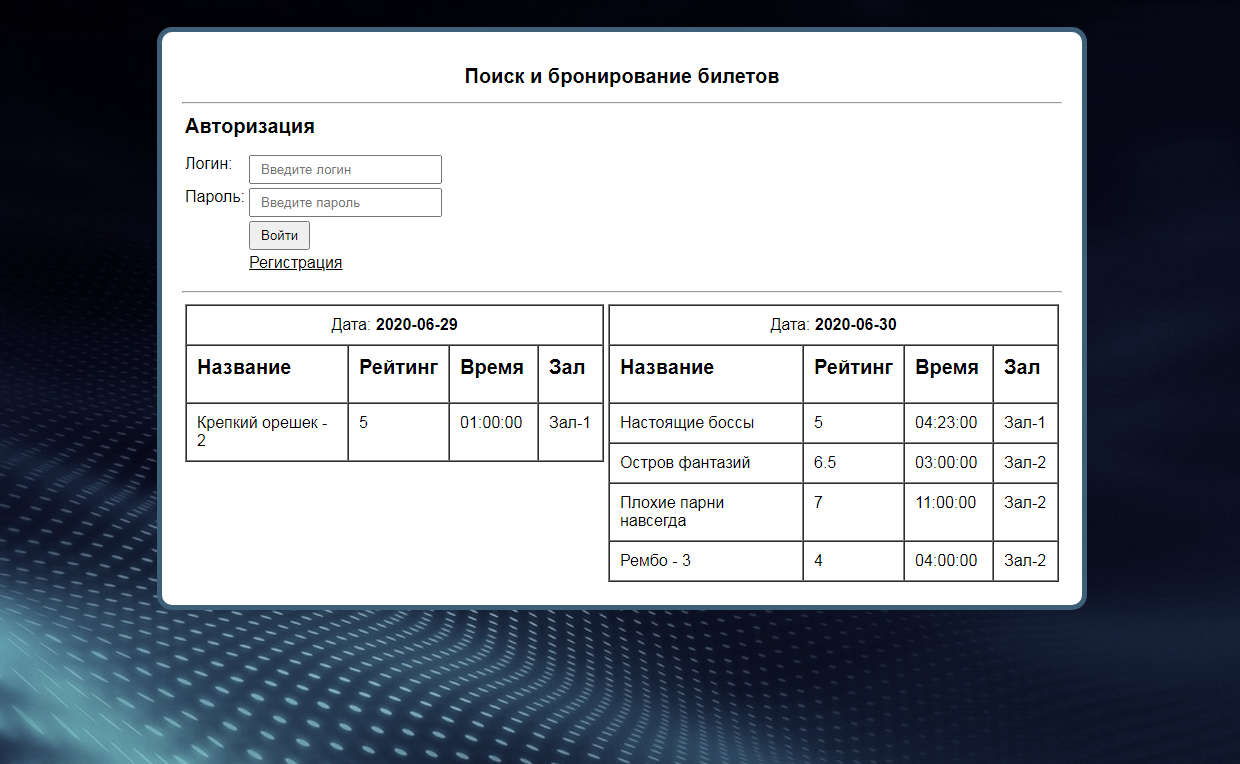Click the date 2020-06-29 header

pos(394,325)
